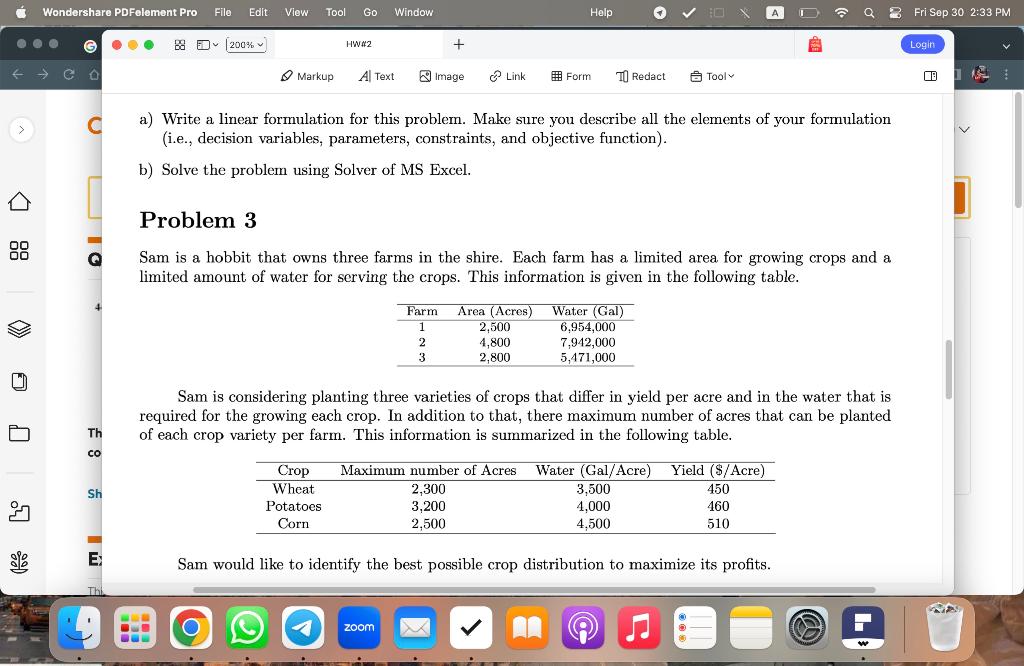1024x666 pixels.
Task: Launch the zoom app from the Dock
Action: 358,628
